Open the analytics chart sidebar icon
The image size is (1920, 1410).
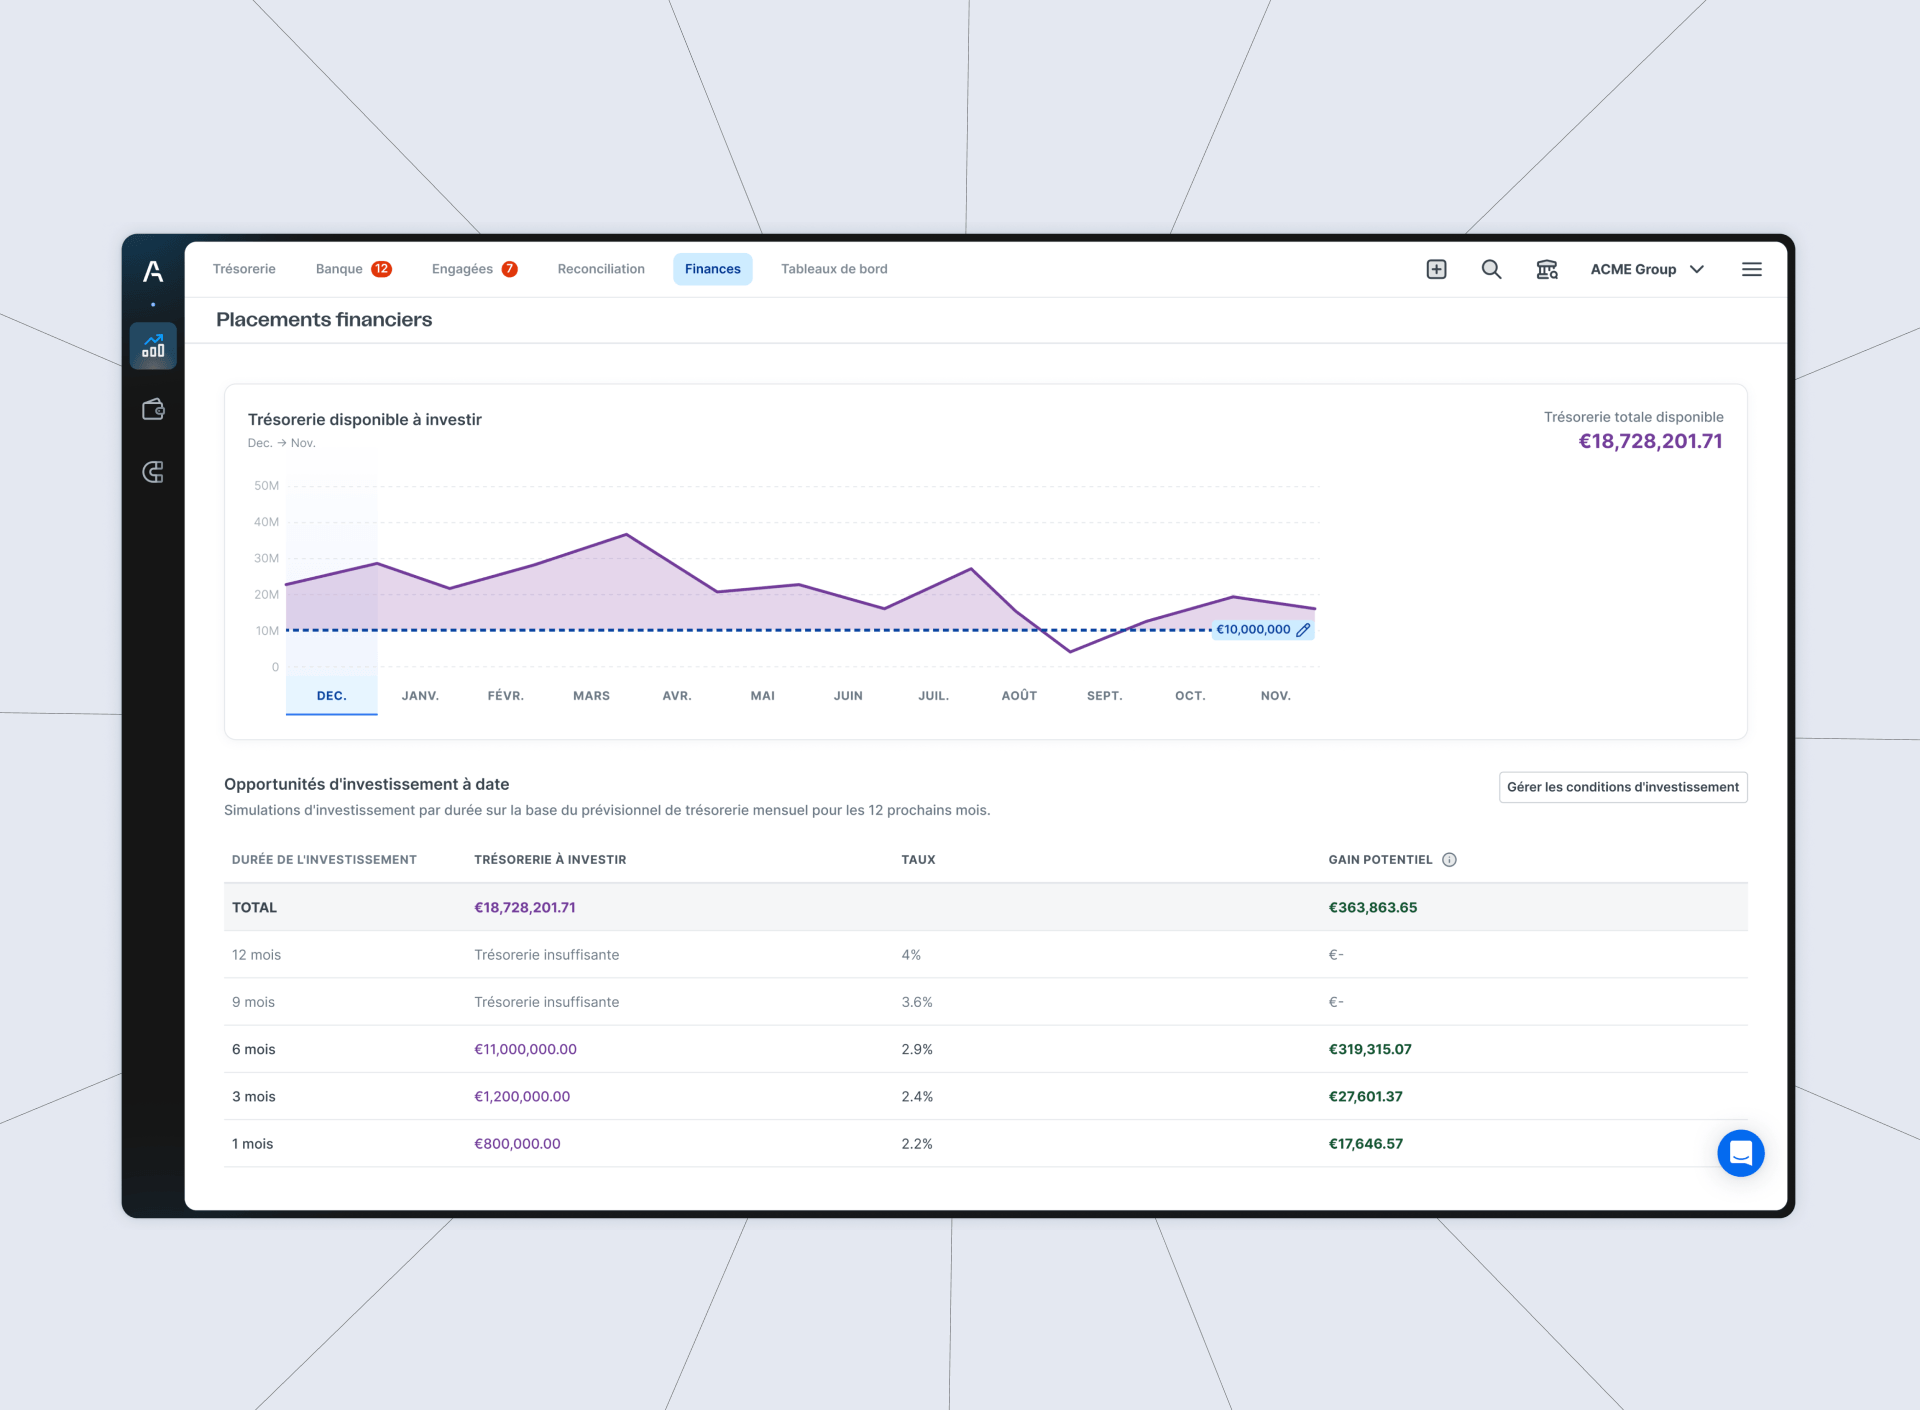click(153, 346)
